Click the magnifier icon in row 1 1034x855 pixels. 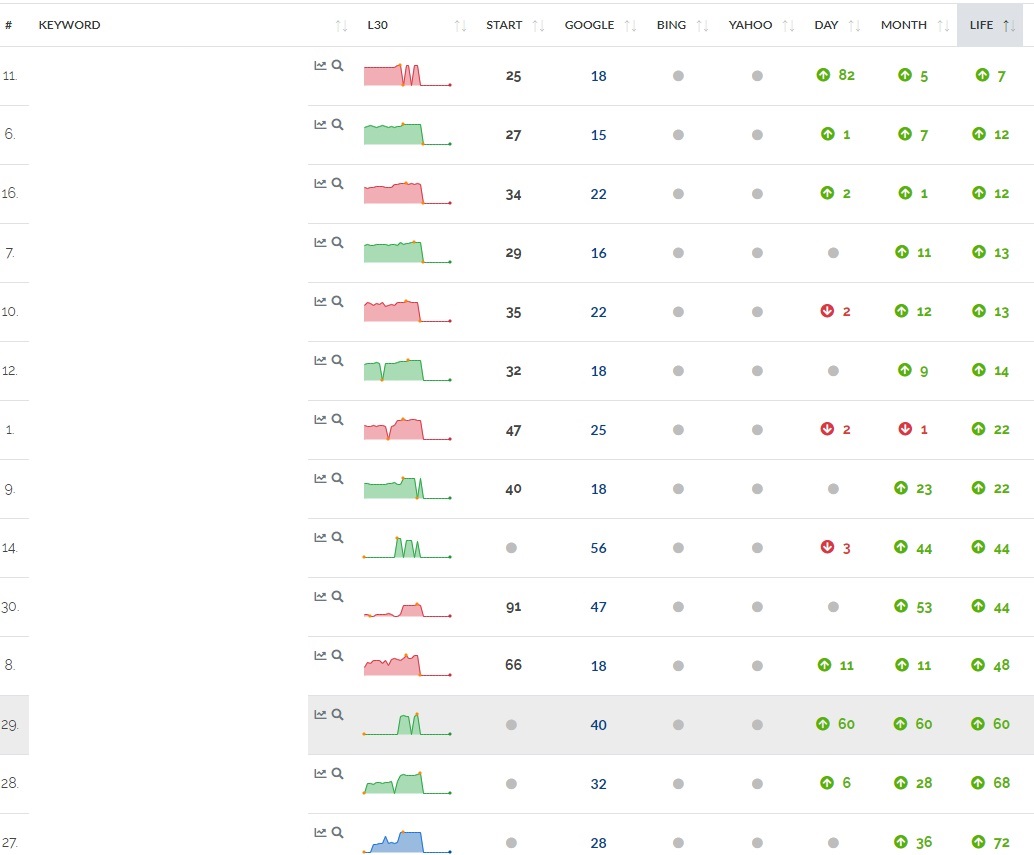tap(338, 419)
